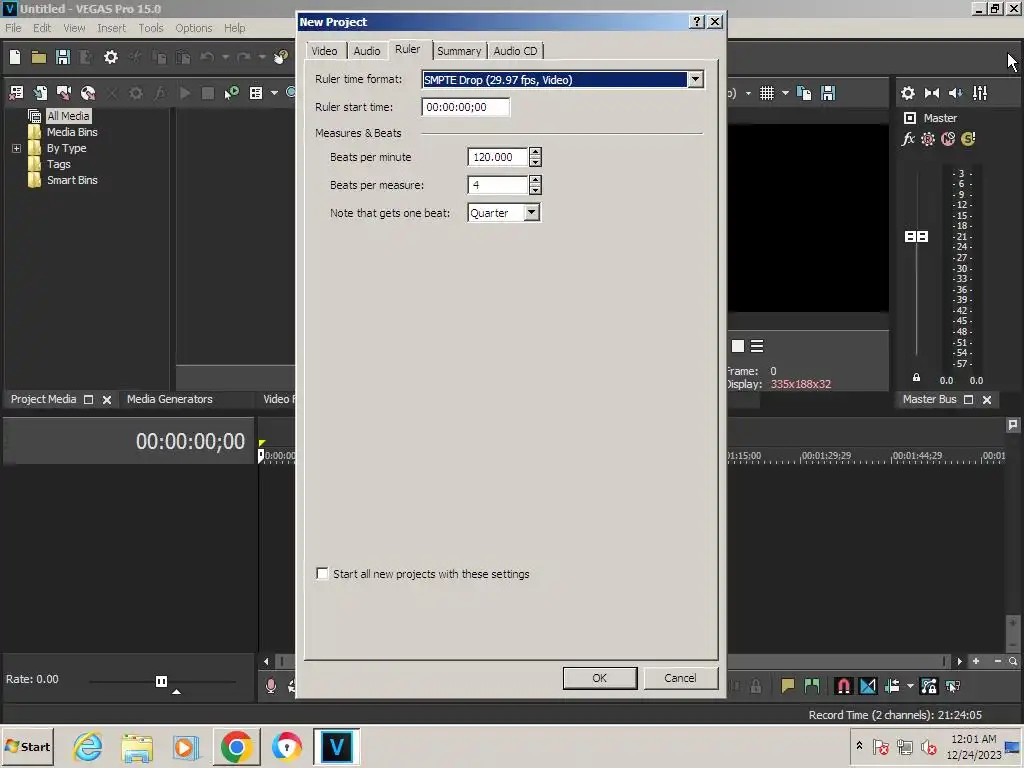Click the Dim Output speaker icon

point(955,93)
